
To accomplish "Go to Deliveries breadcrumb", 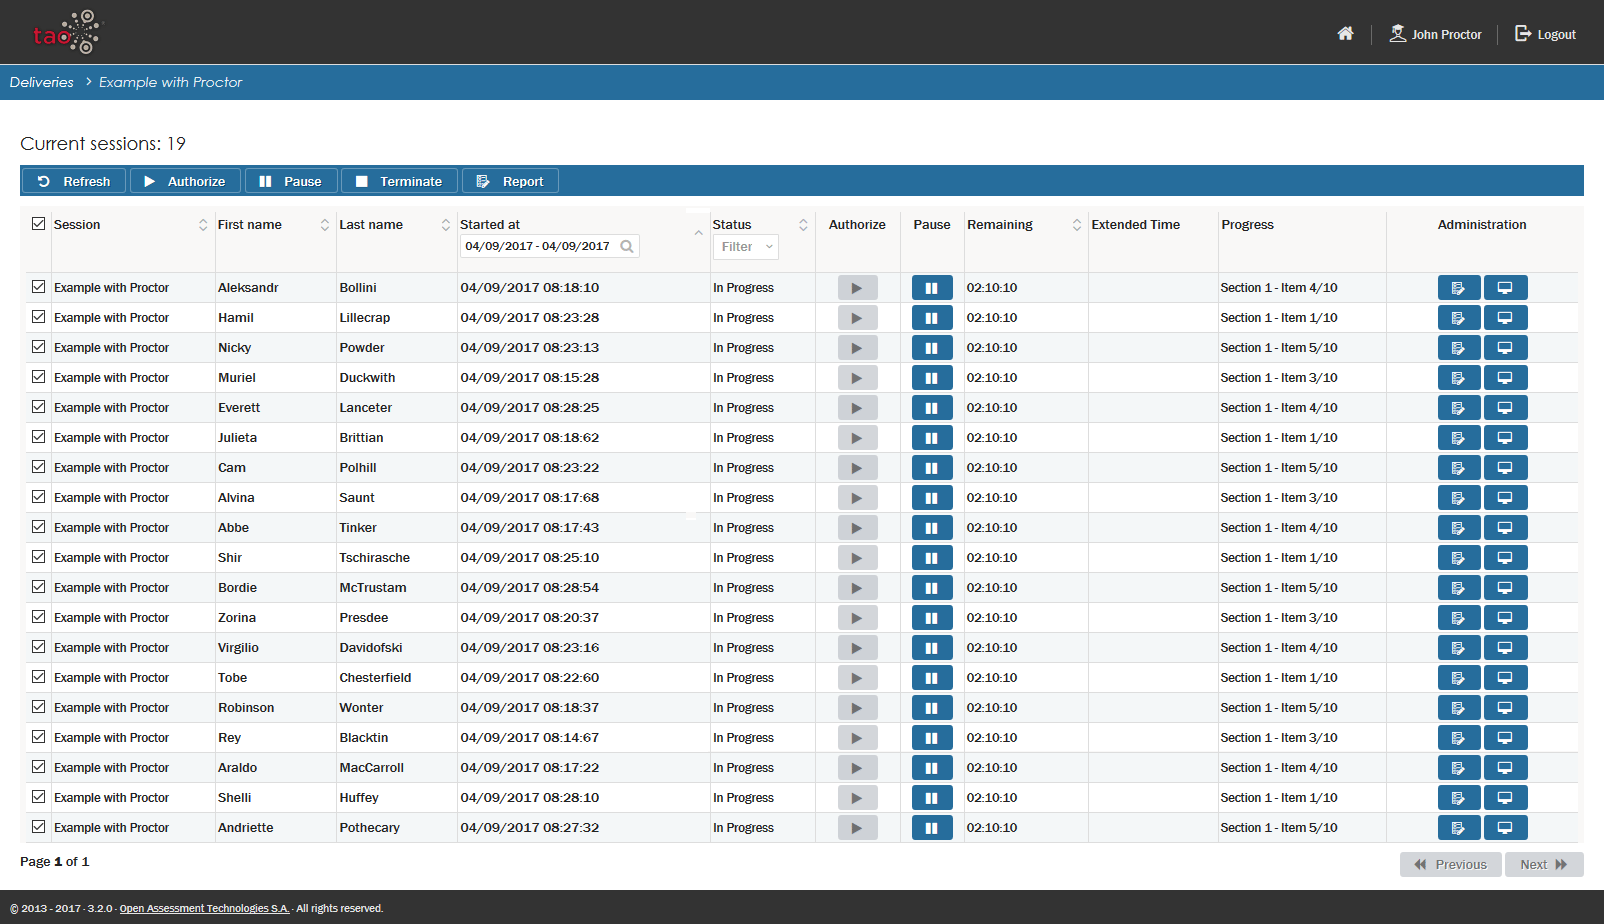I will (42, 82).
